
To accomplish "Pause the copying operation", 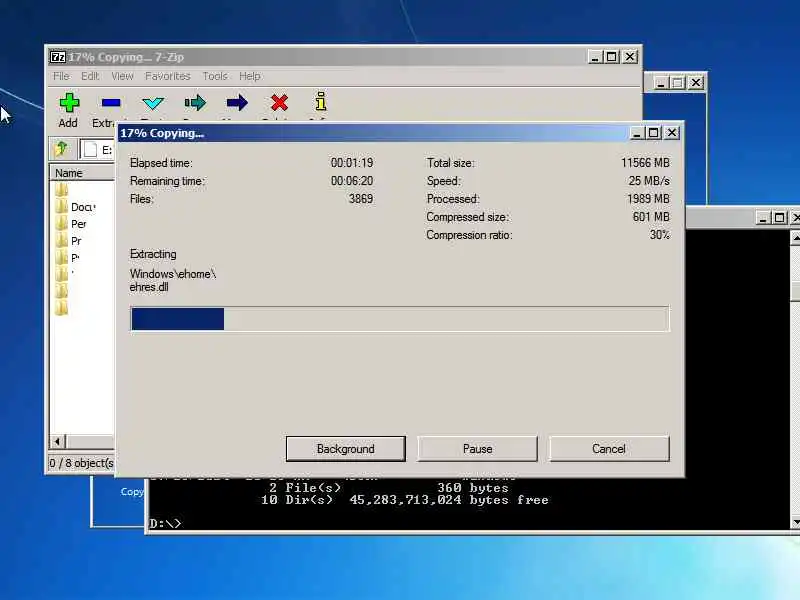I will [x=478, y=449].
